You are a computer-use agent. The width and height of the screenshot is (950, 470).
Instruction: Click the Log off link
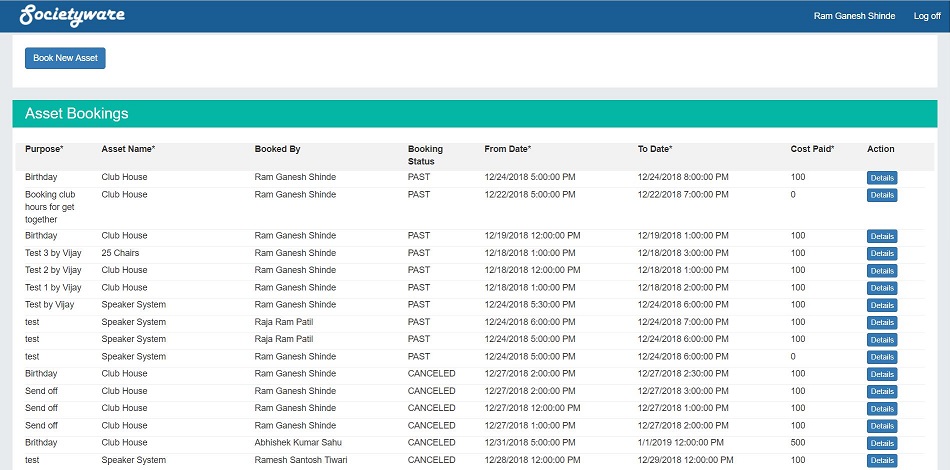(x=927, y=16)
